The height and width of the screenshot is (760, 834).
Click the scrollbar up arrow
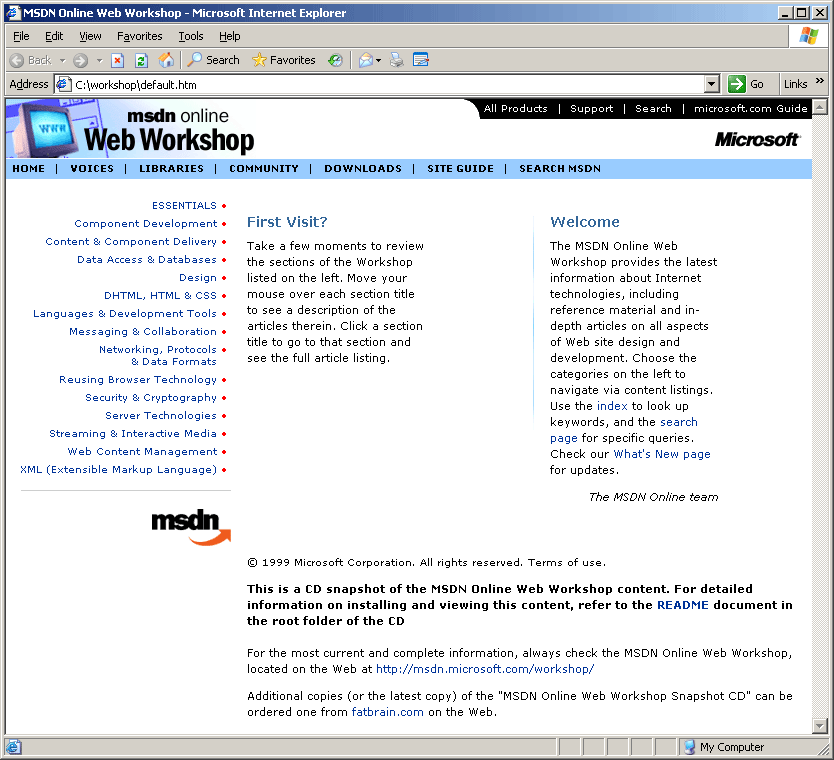(x=820, y=107)
